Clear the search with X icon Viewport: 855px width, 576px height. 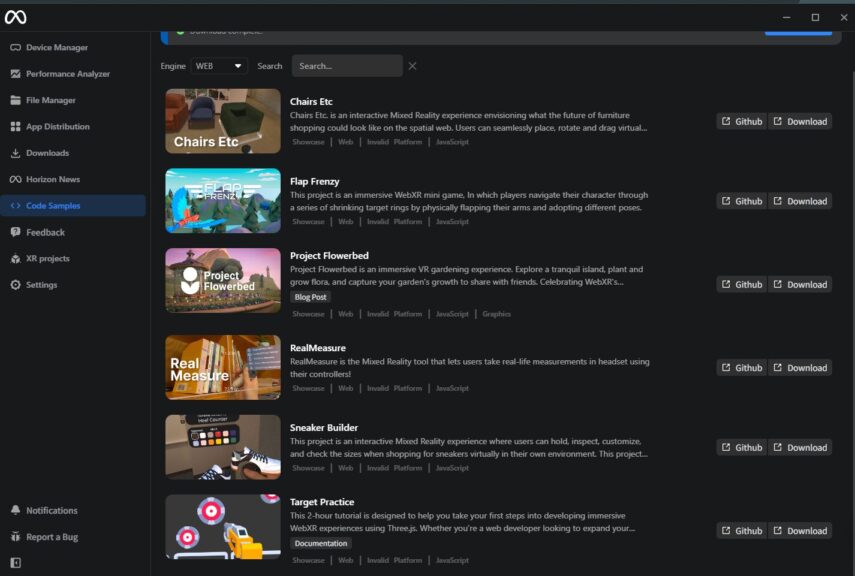point(412,66)
